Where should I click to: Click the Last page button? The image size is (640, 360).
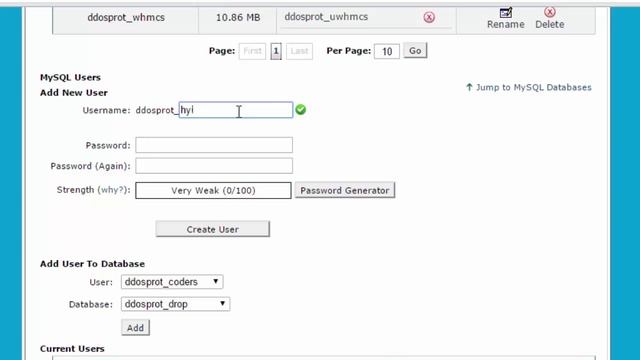point(300,51)
